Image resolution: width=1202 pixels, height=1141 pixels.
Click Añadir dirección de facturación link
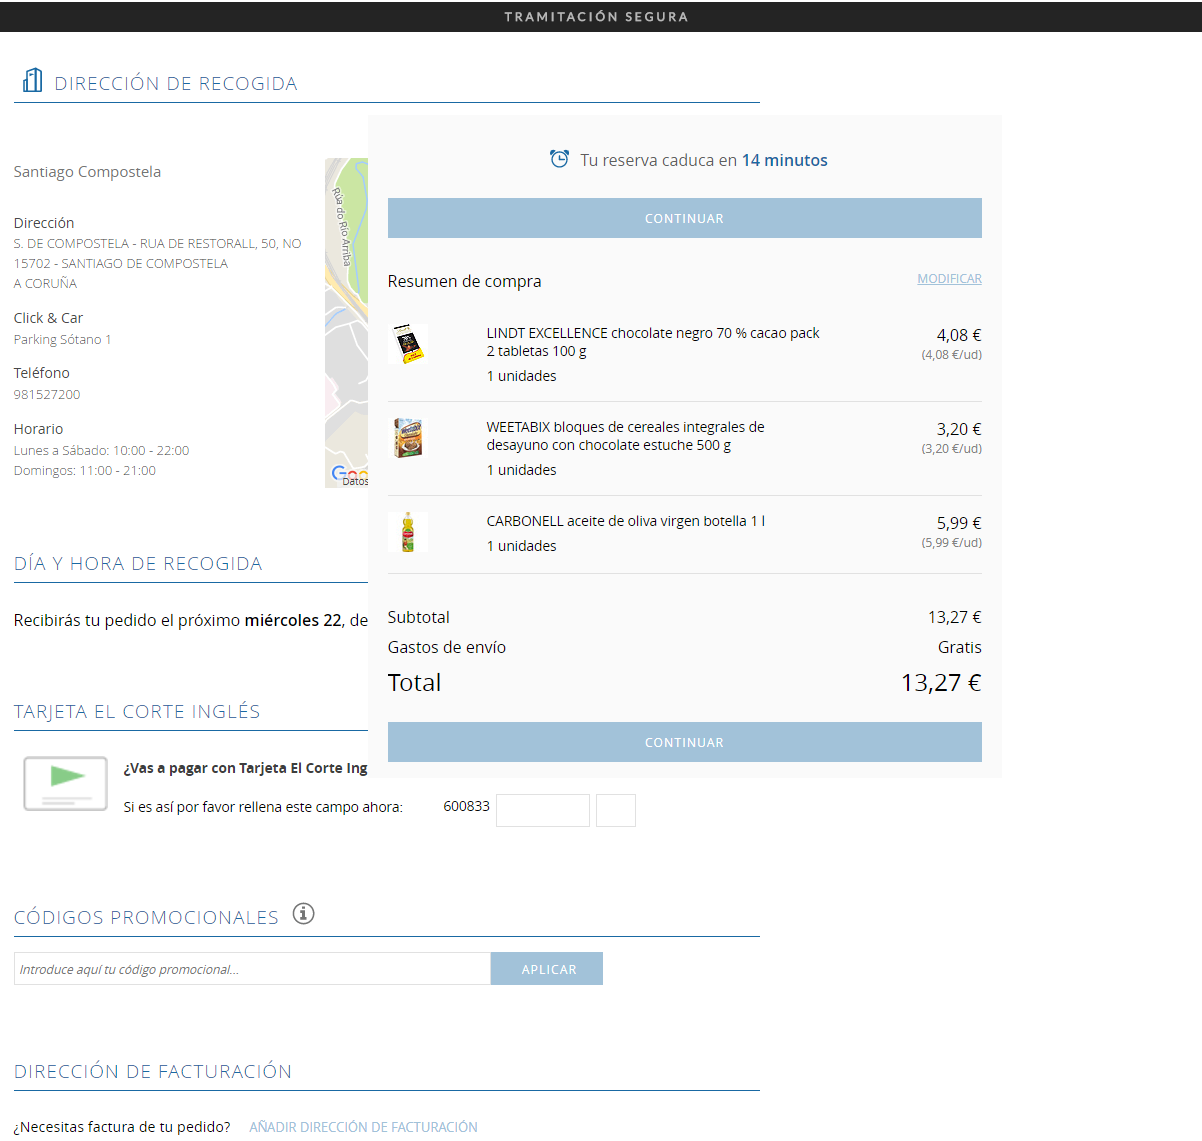363,1127
